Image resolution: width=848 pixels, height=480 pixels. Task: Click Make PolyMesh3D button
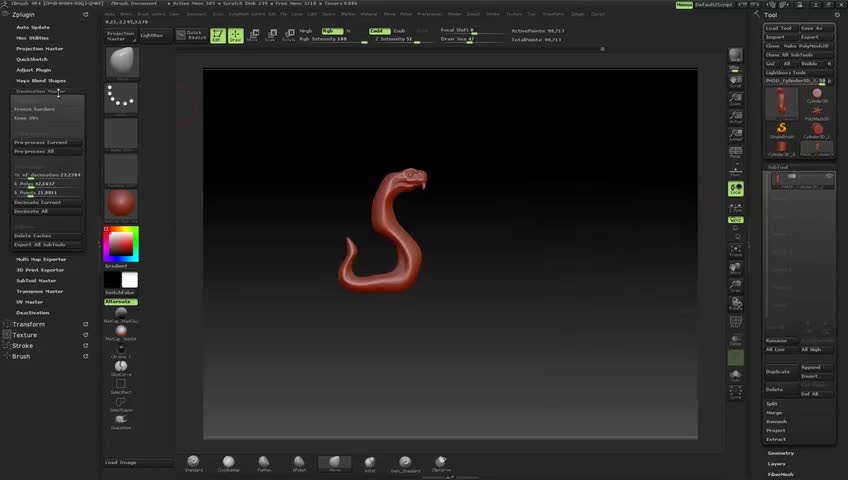(807, 46)
